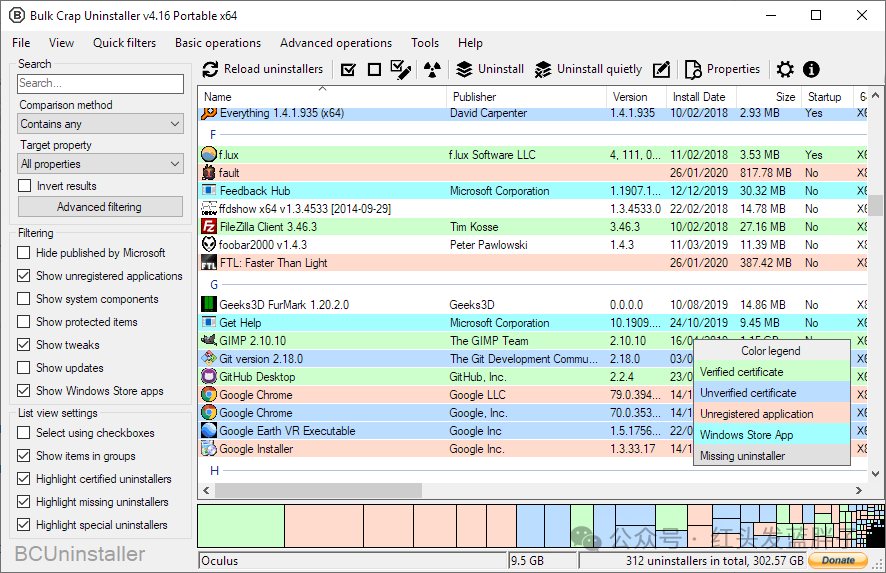Enable Hide published by Microsoft checkbox

pyautogui.click(x=24, y=253)
